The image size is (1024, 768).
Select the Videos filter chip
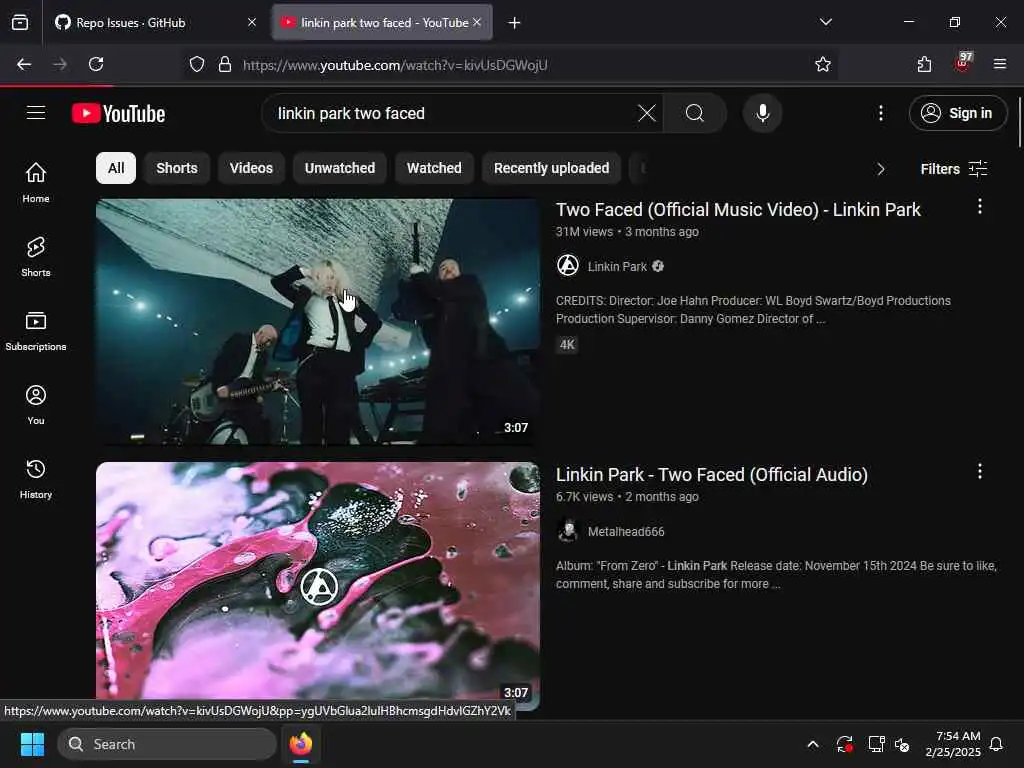(x=251, y=168)
